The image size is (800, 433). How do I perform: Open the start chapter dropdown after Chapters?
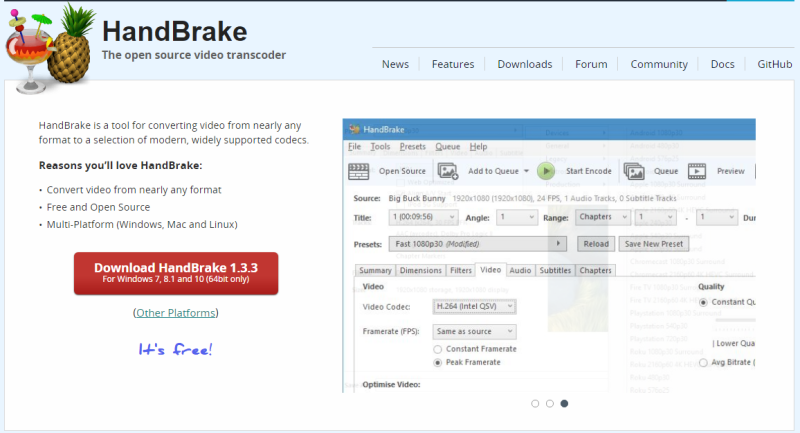(655, 217)
